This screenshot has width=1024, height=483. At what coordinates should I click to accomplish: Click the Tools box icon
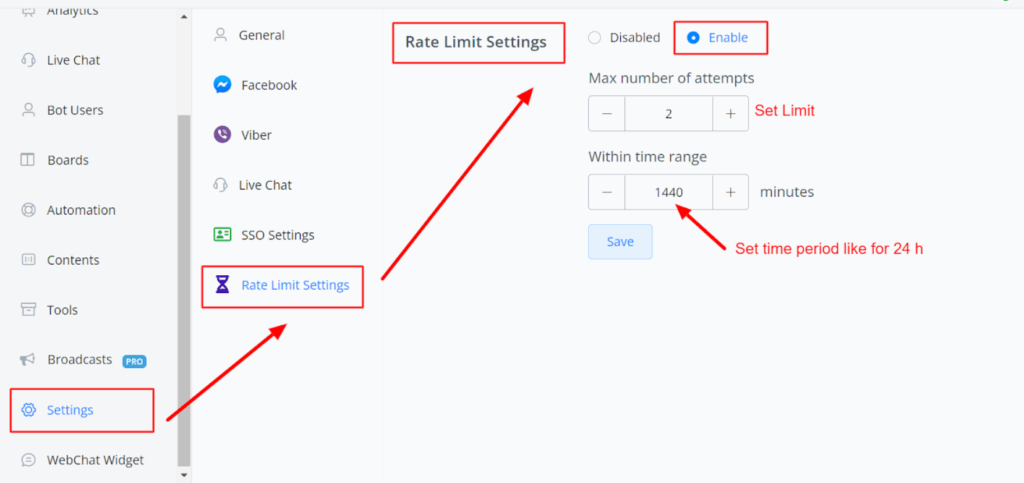tap(29, 310)
